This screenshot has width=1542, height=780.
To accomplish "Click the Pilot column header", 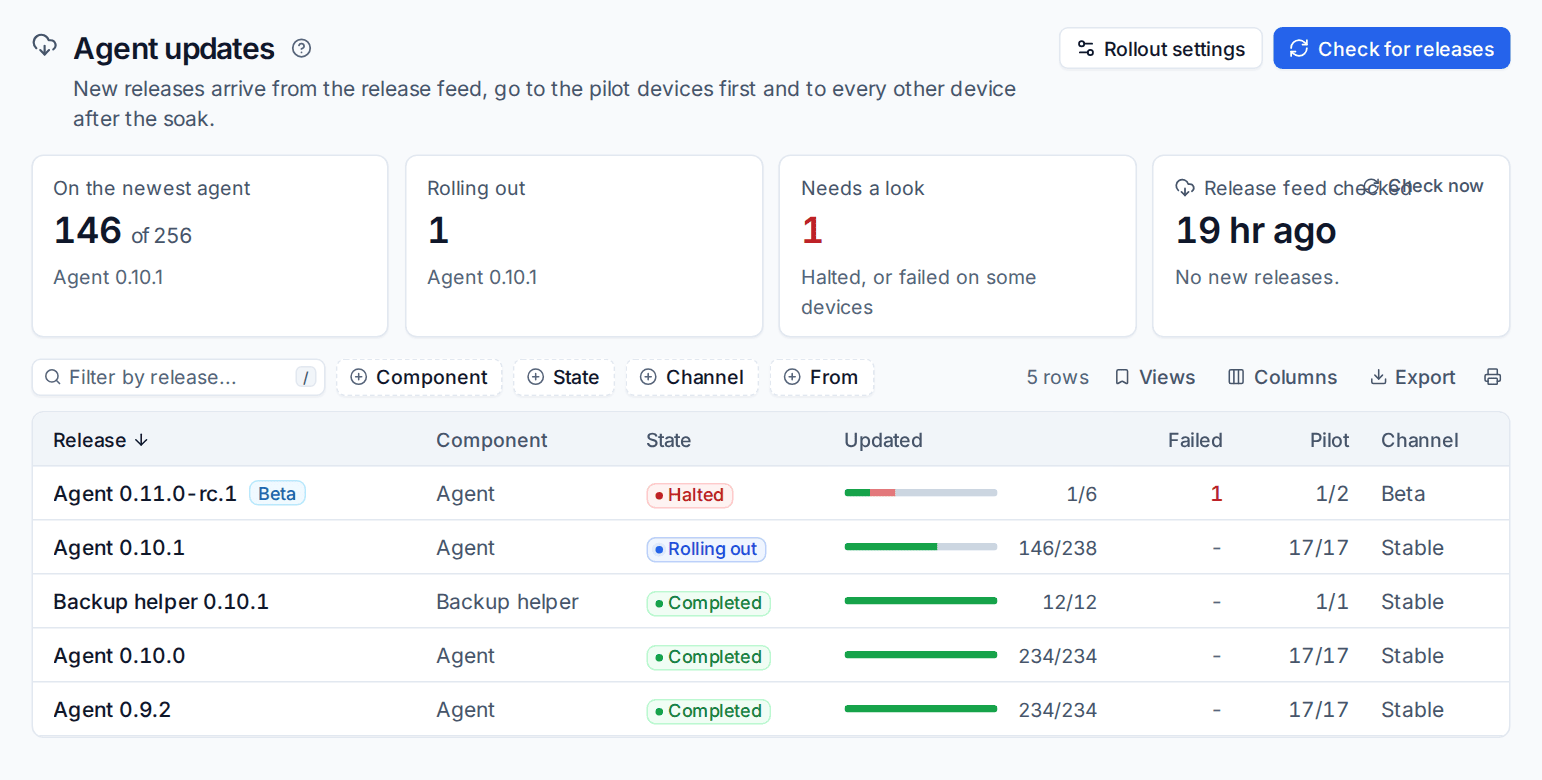I will [1330, 440].
